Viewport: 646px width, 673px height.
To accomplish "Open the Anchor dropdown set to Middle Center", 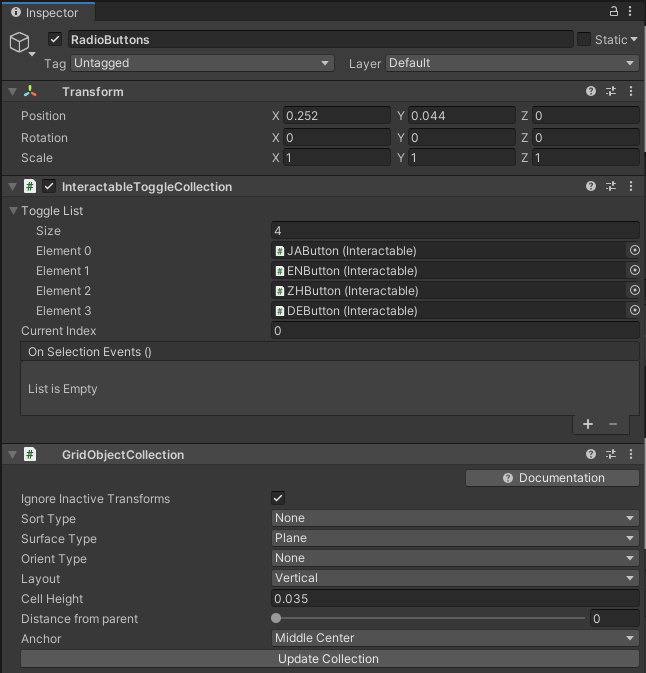I will tap(455, 638).
